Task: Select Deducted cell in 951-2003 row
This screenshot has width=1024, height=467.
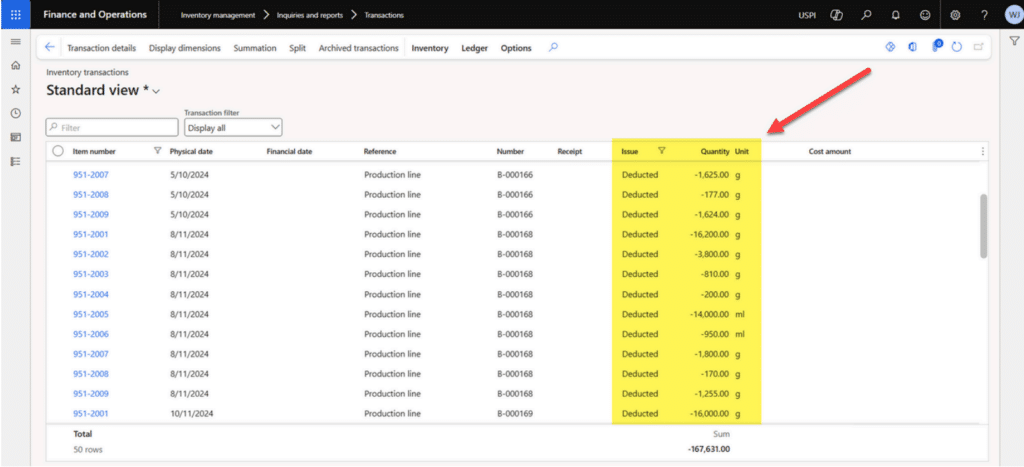Action: (640, 274)
